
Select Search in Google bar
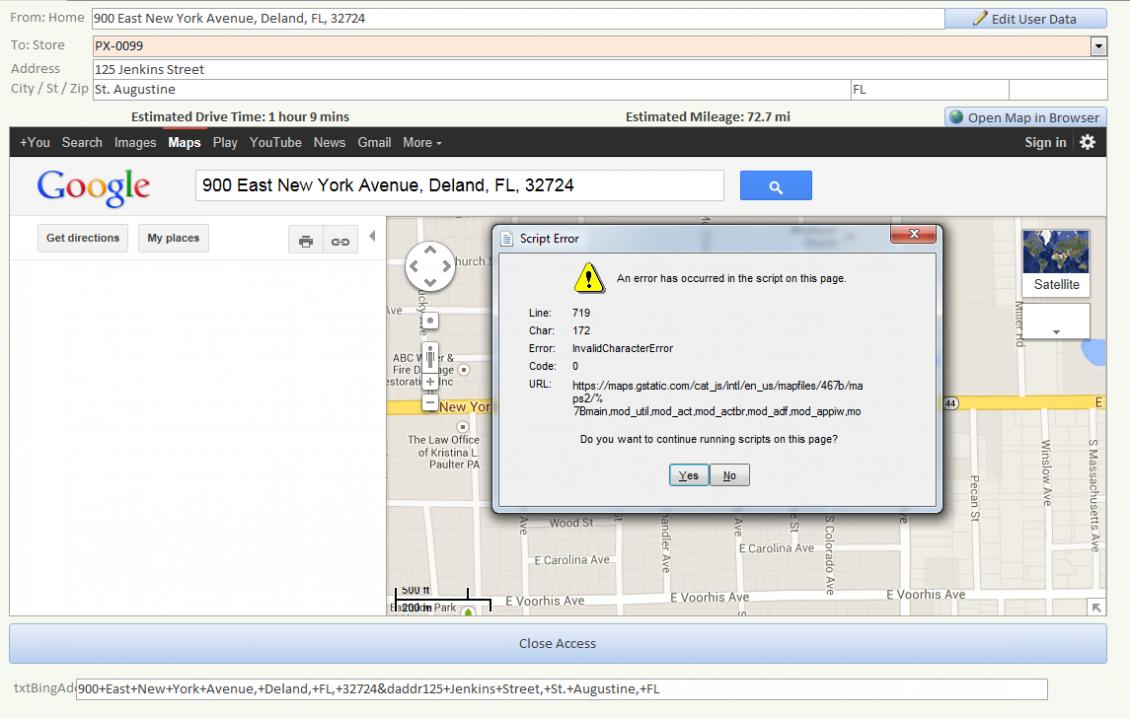click(82, 142)
